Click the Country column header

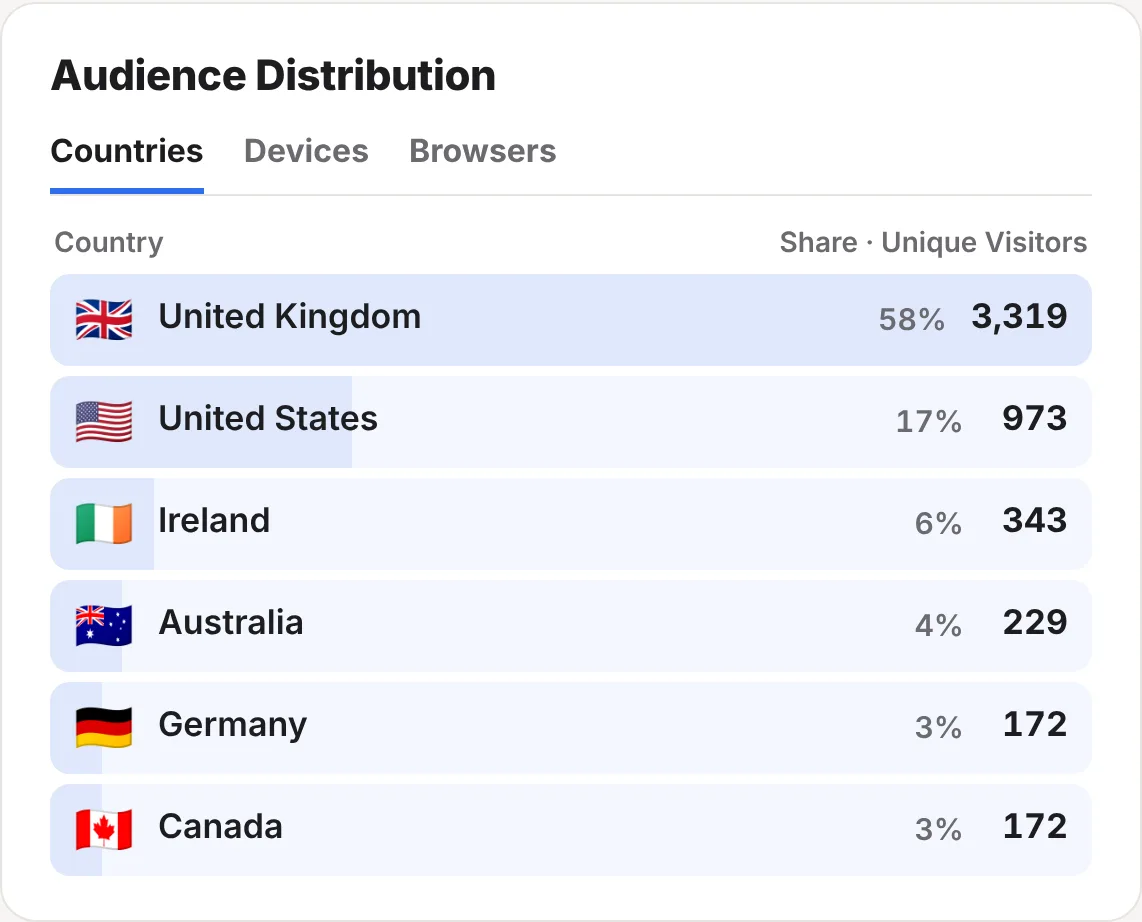click(x=109, y=243)
